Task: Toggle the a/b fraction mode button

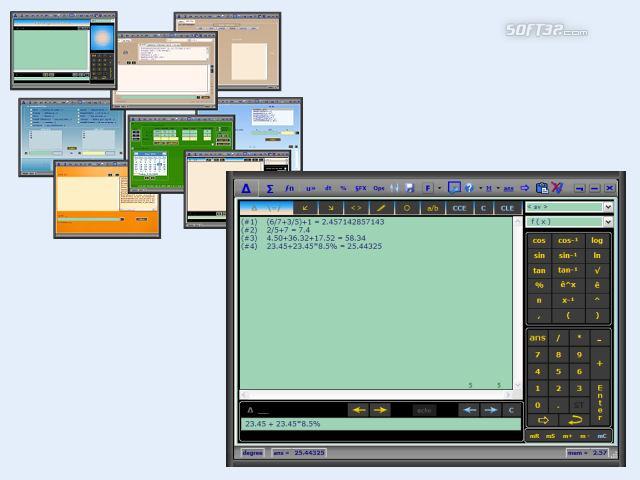Action: [432, 208]
